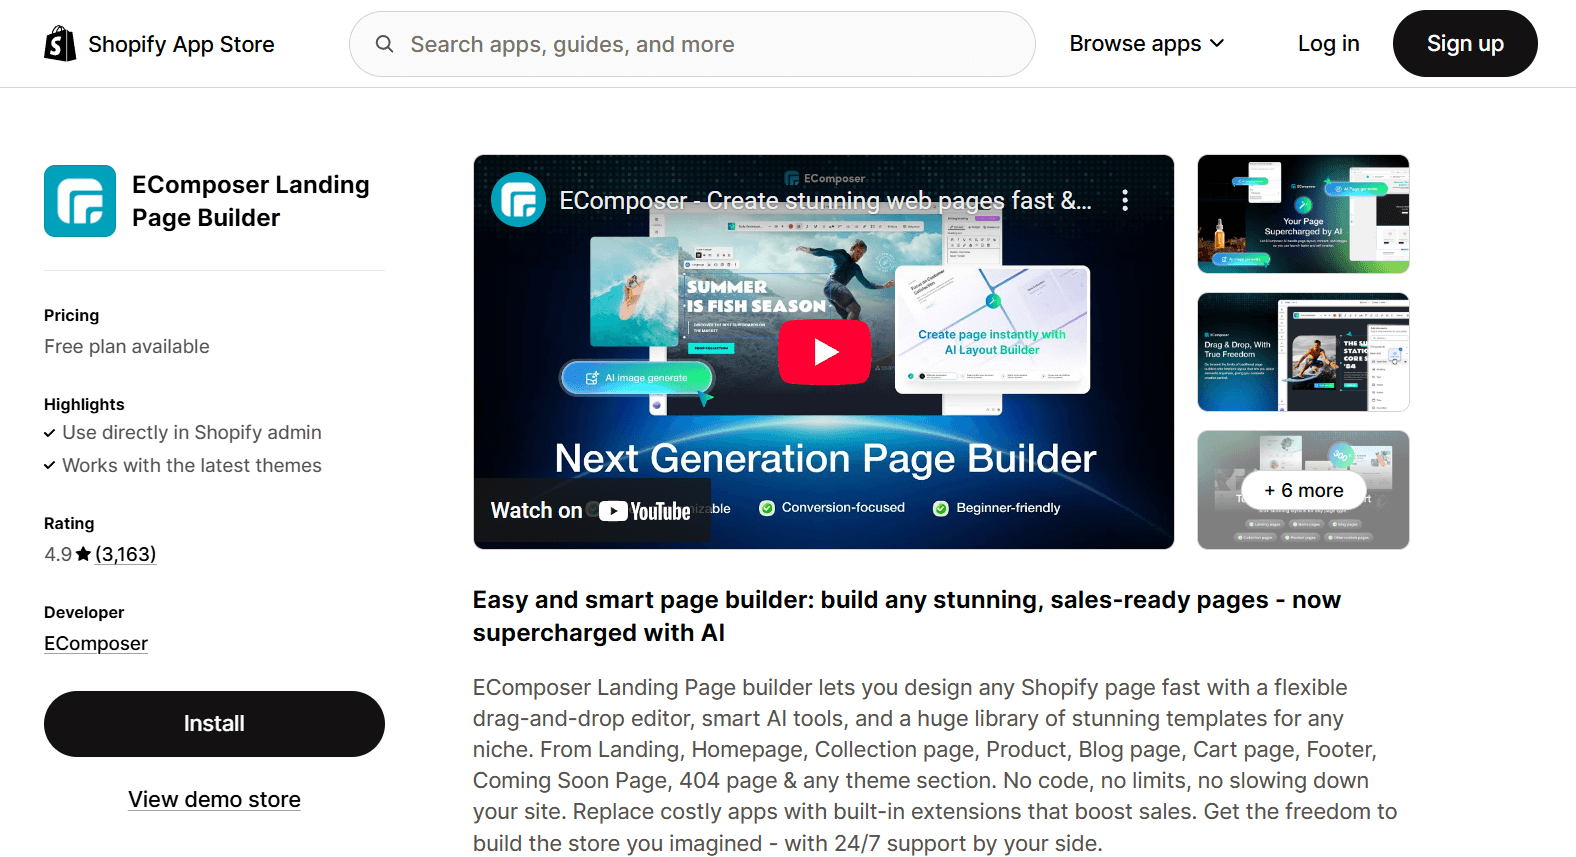Click Works with the latest themes highlight
Viewport: 1576px width, 857px height.
(x=192, y=465)
